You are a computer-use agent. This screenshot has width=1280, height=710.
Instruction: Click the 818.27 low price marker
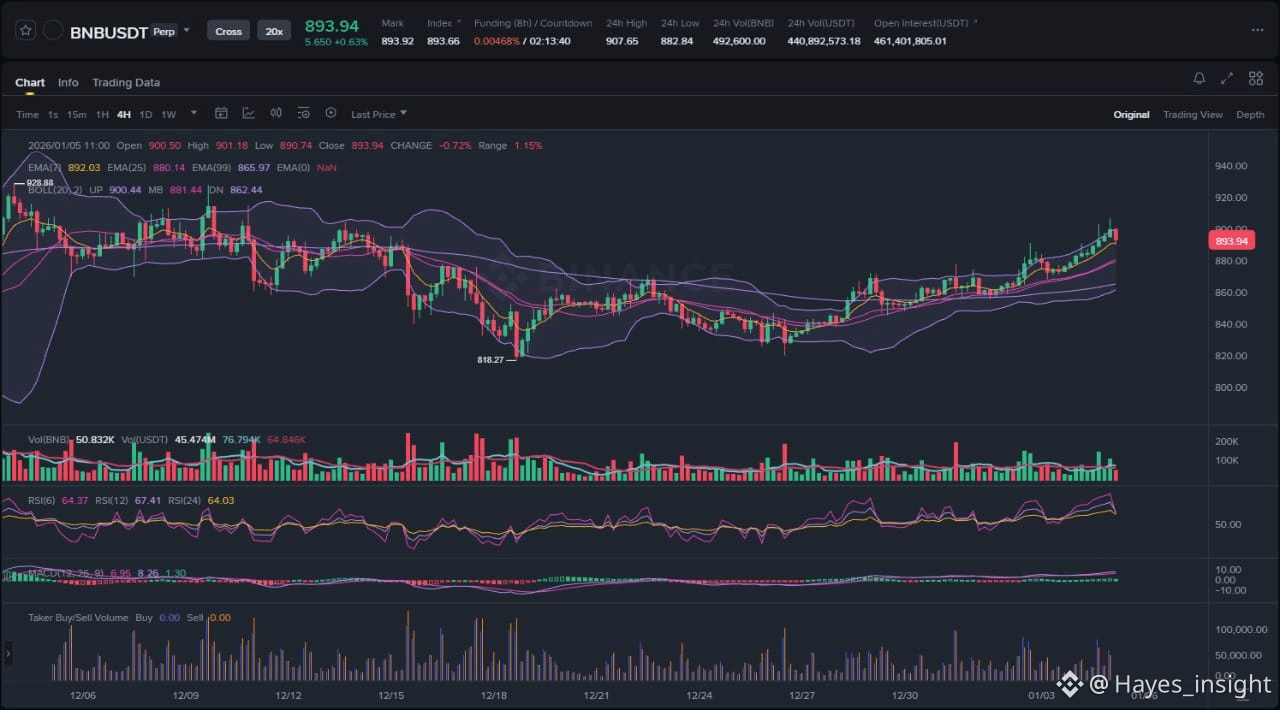point(491,359)
